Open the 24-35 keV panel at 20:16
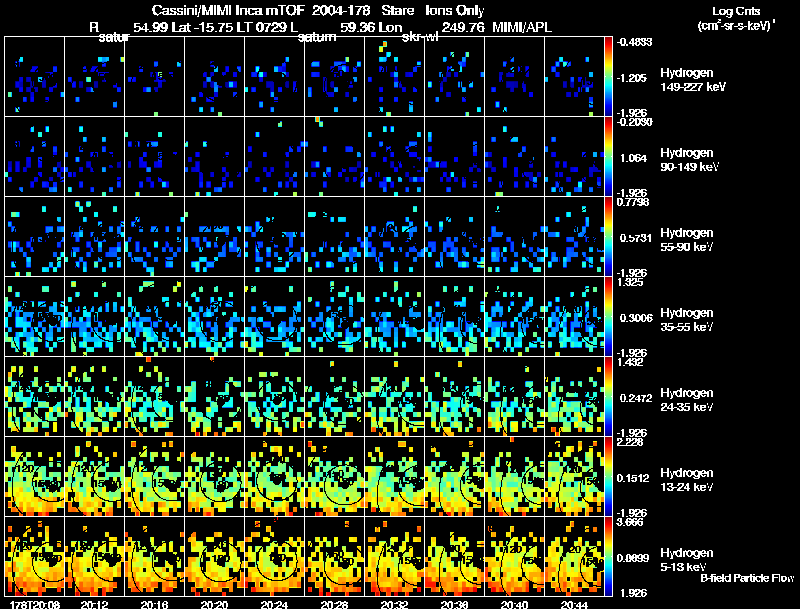This screenshot has width=800, height=609. (155, 396)
